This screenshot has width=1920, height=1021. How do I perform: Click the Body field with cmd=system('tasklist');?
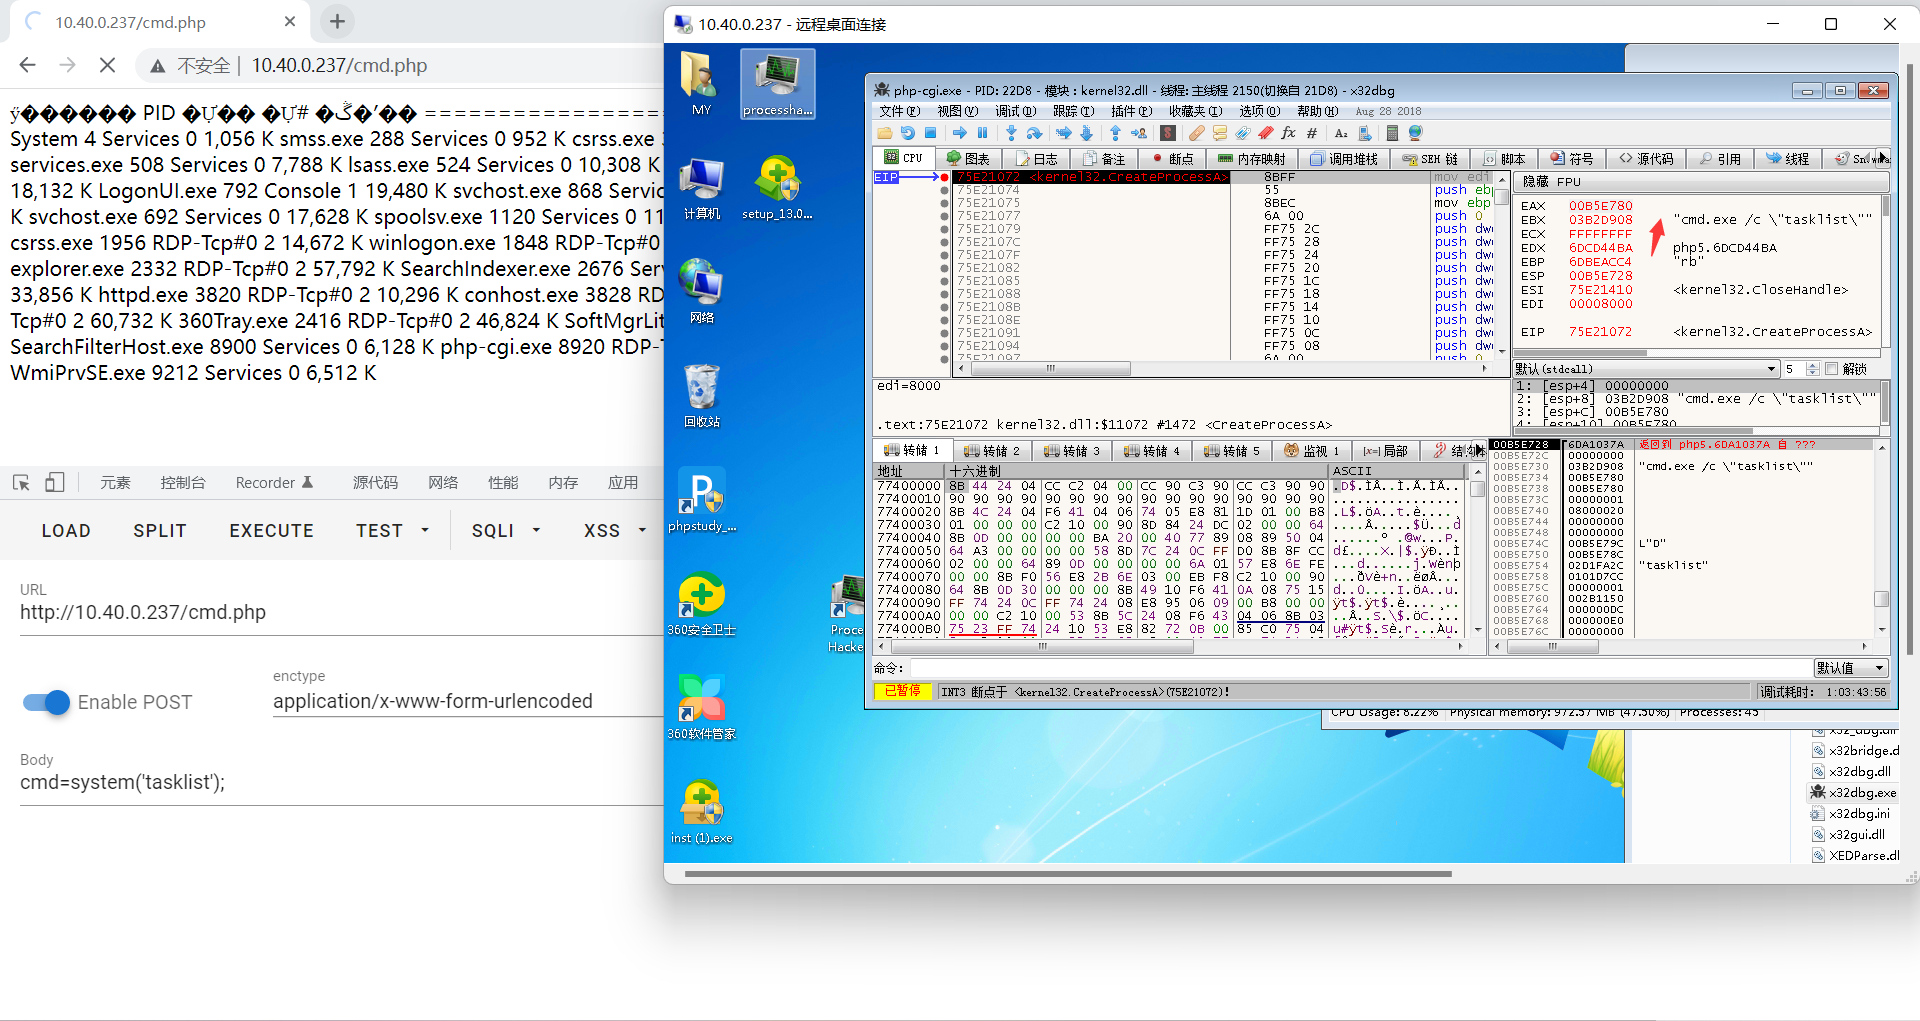coord(340,783)
